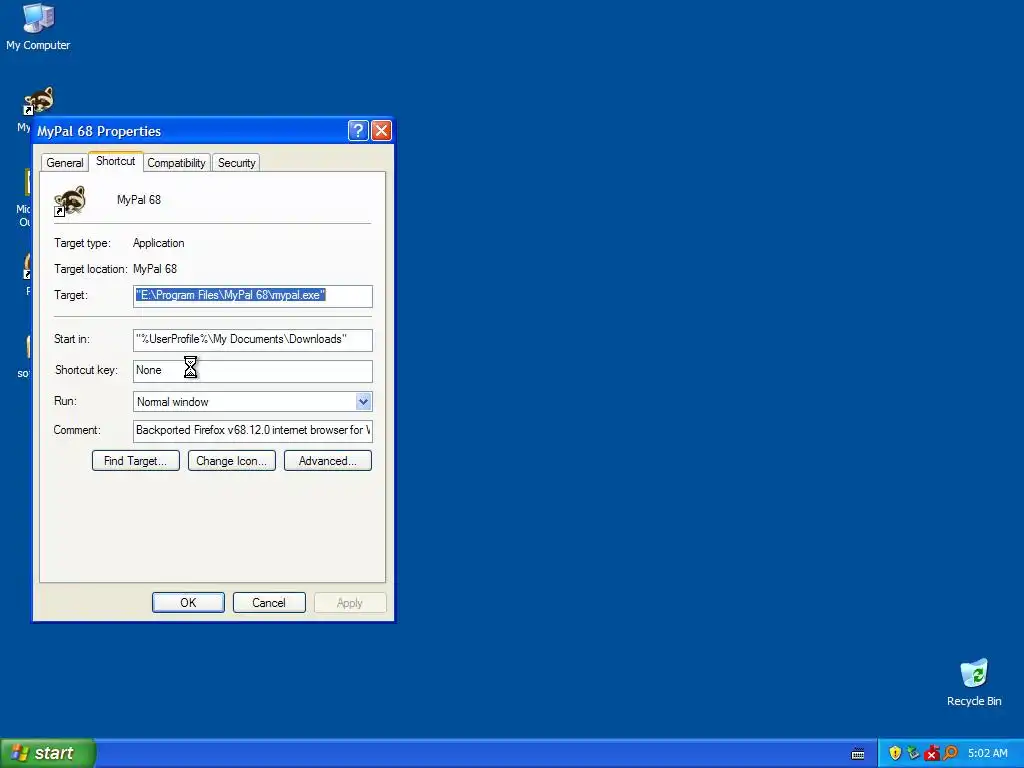The width and height of the screenshot is (1024, 768).
Task: Select the My Computer desktop icon
Action: pos(38,27)
